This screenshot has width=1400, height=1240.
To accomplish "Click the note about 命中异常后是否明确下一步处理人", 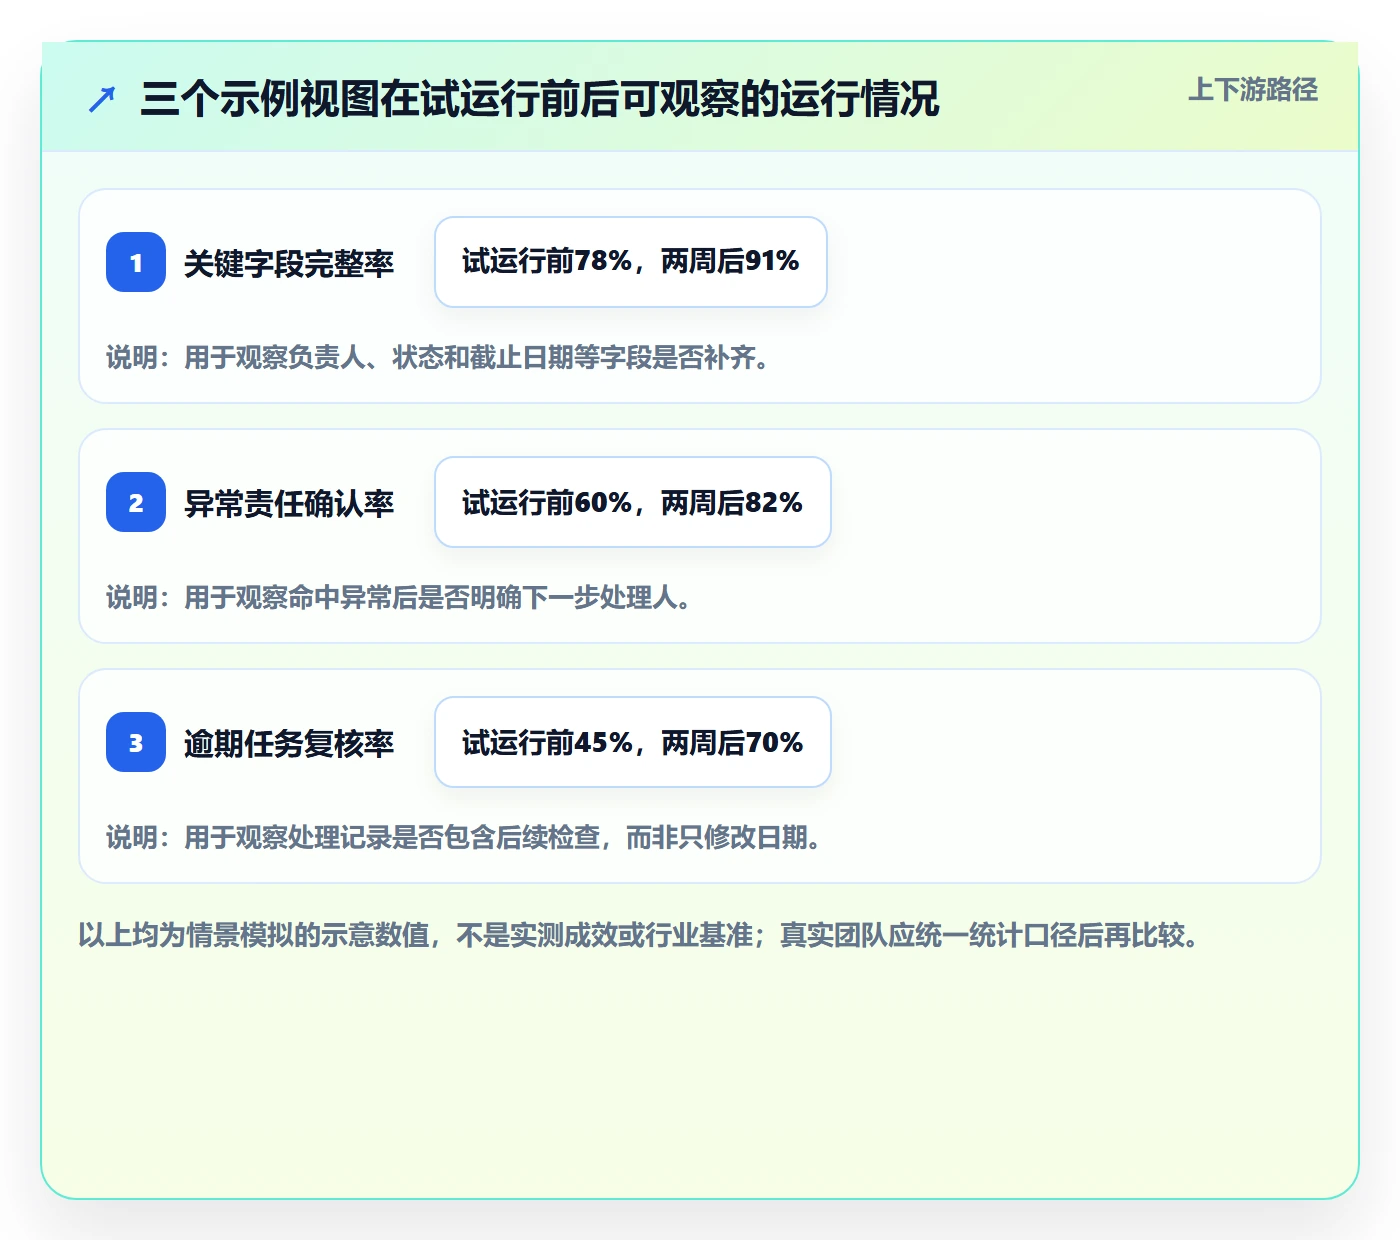I will coord(401,597).
